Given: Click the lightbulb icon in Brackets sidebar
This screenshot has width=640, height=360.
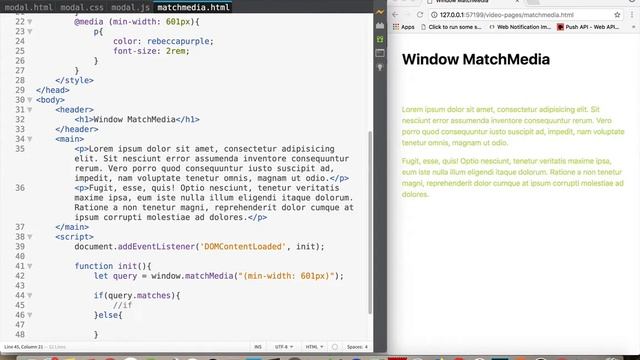Looking at the screenshot, I should coord(380,67).
